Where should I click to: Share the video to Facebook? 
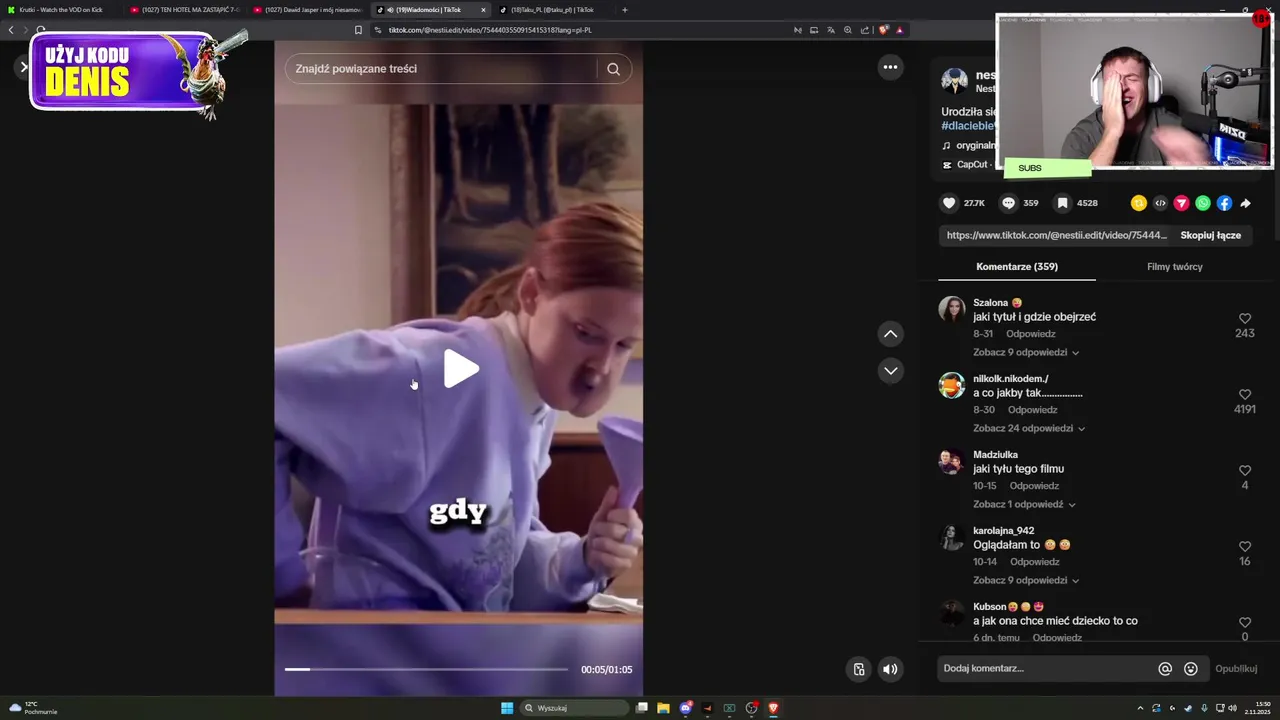1224,203
